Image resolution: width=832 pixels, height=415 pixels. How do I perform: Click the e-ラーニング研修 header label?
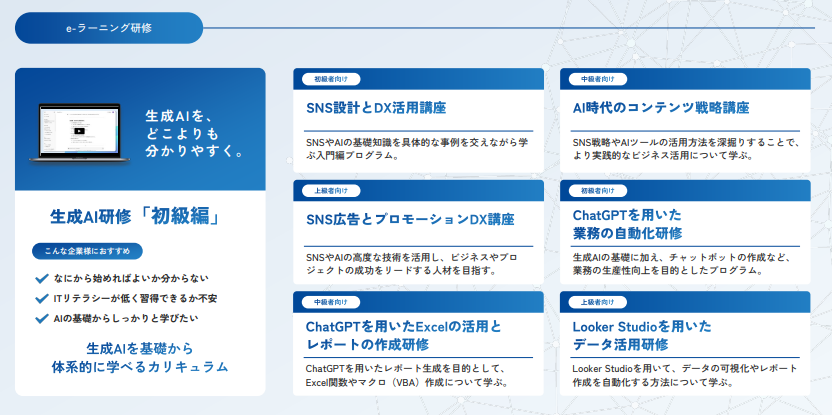coord(109,28)
